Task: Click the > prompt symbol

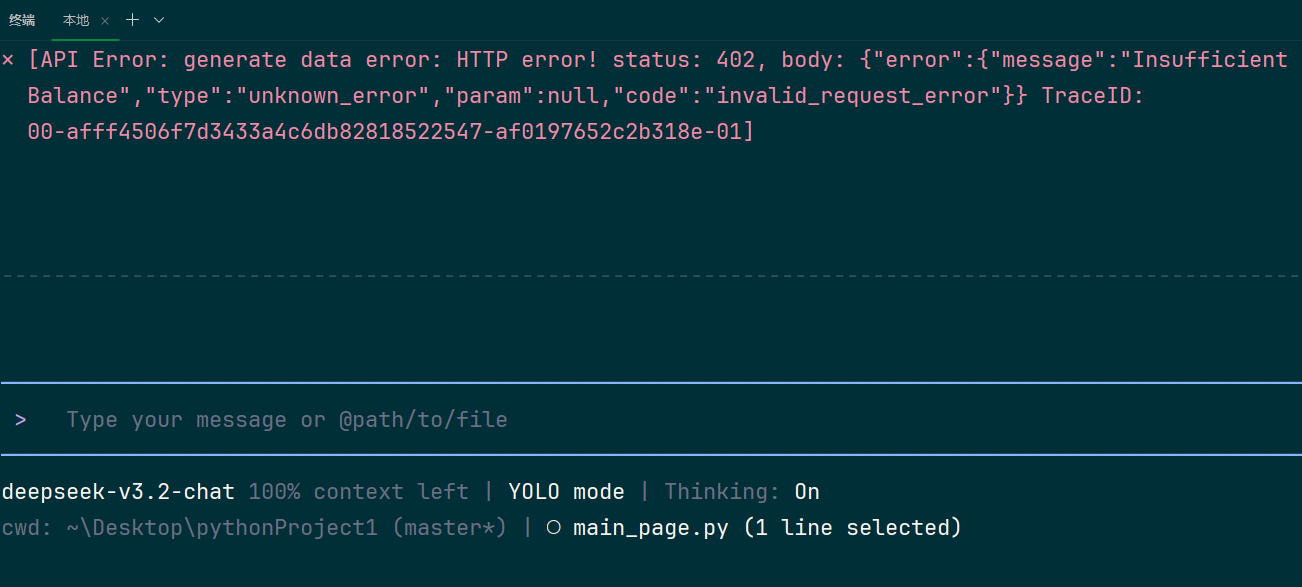Action: tap(21, 420)
